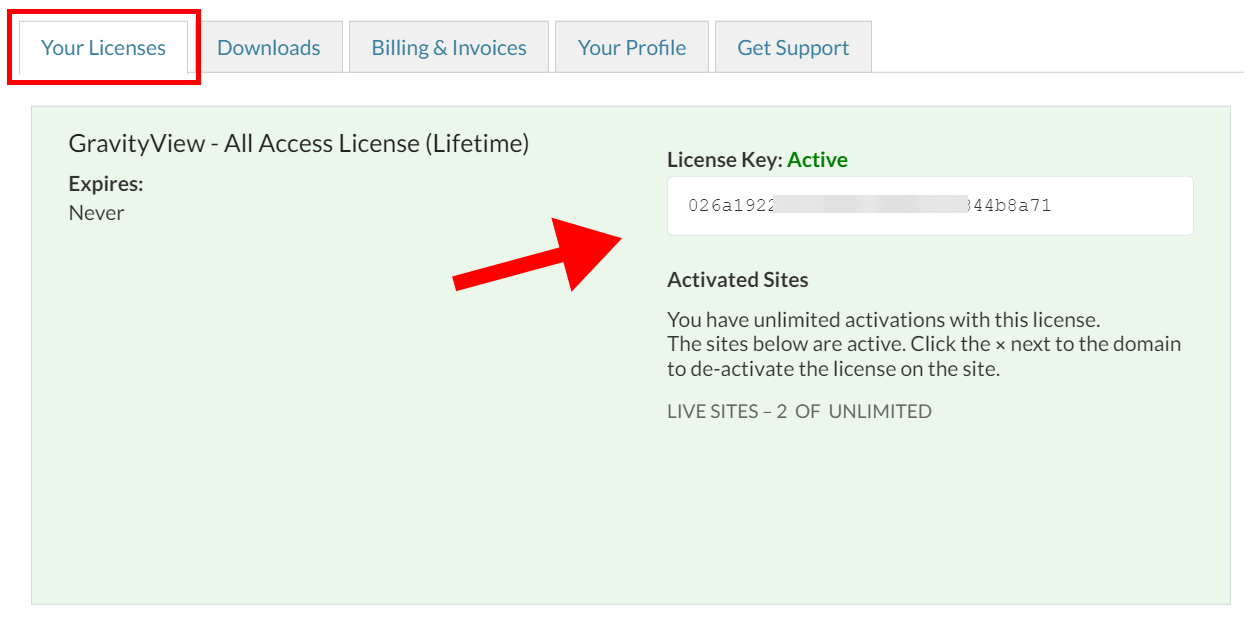
Task: Click the License Key label
Action: (725, 160)
